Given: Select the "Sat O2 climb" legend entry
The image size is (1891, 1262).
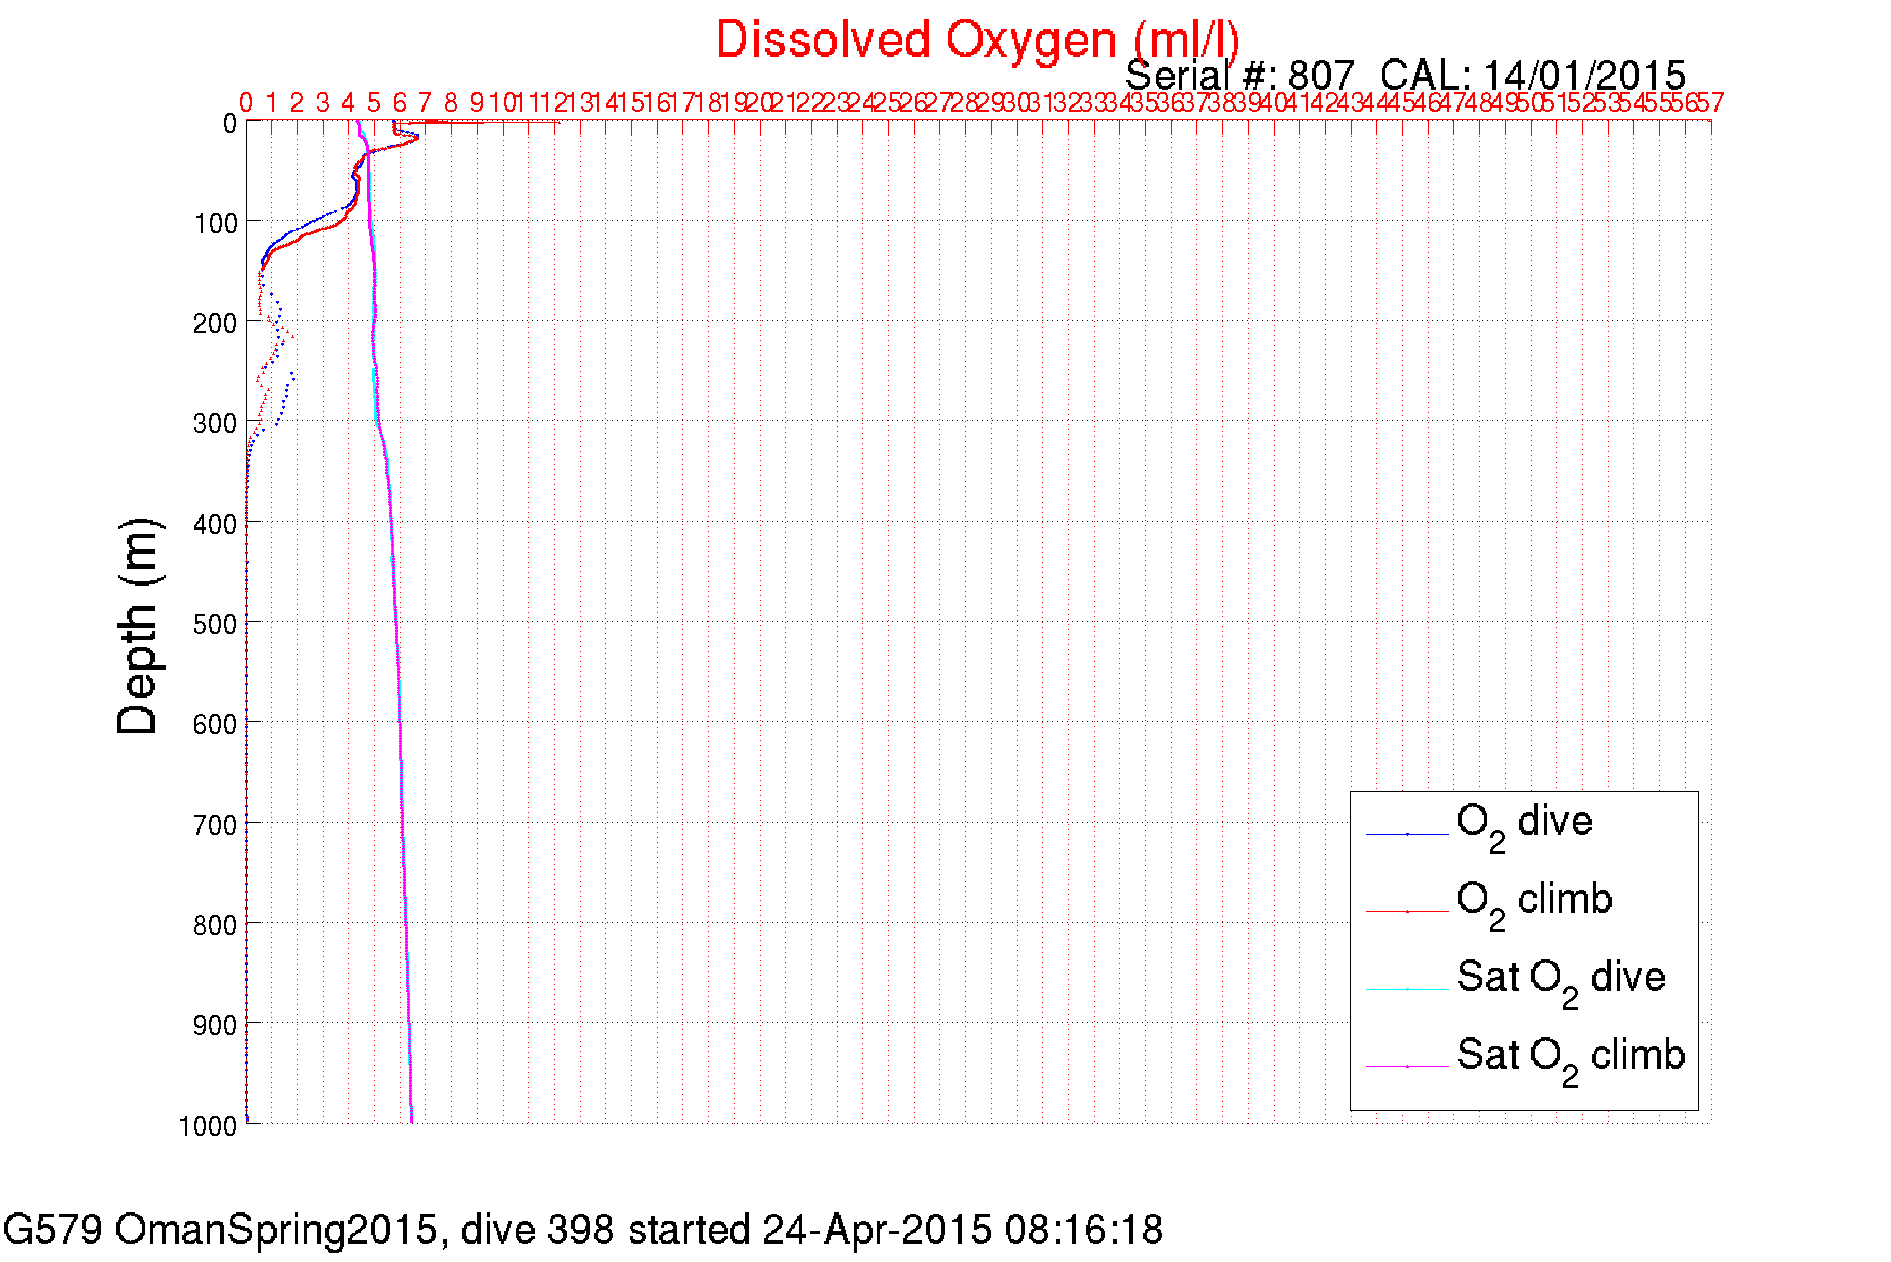Looking at the screenshot, I should point(1571,1060).
